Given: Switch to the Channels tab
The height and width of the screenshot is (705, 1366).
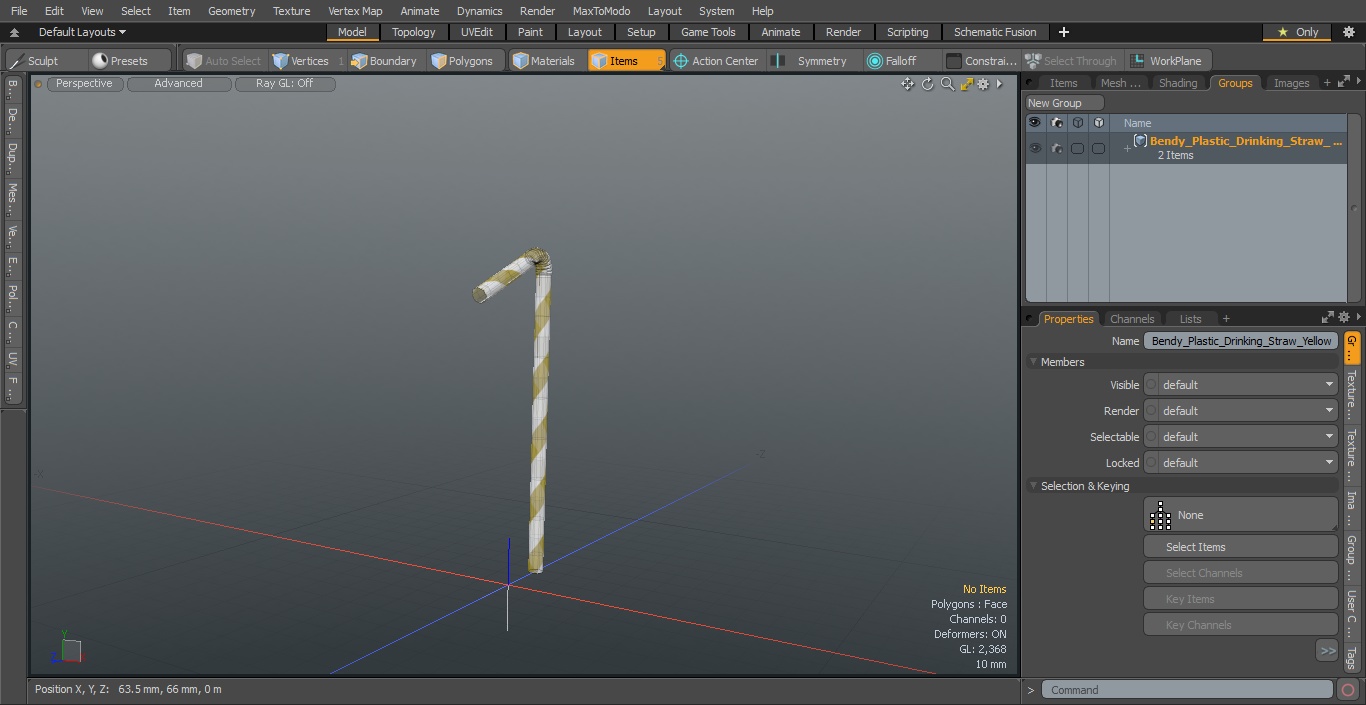Looking at the screenshot, I should [1132, 319].
